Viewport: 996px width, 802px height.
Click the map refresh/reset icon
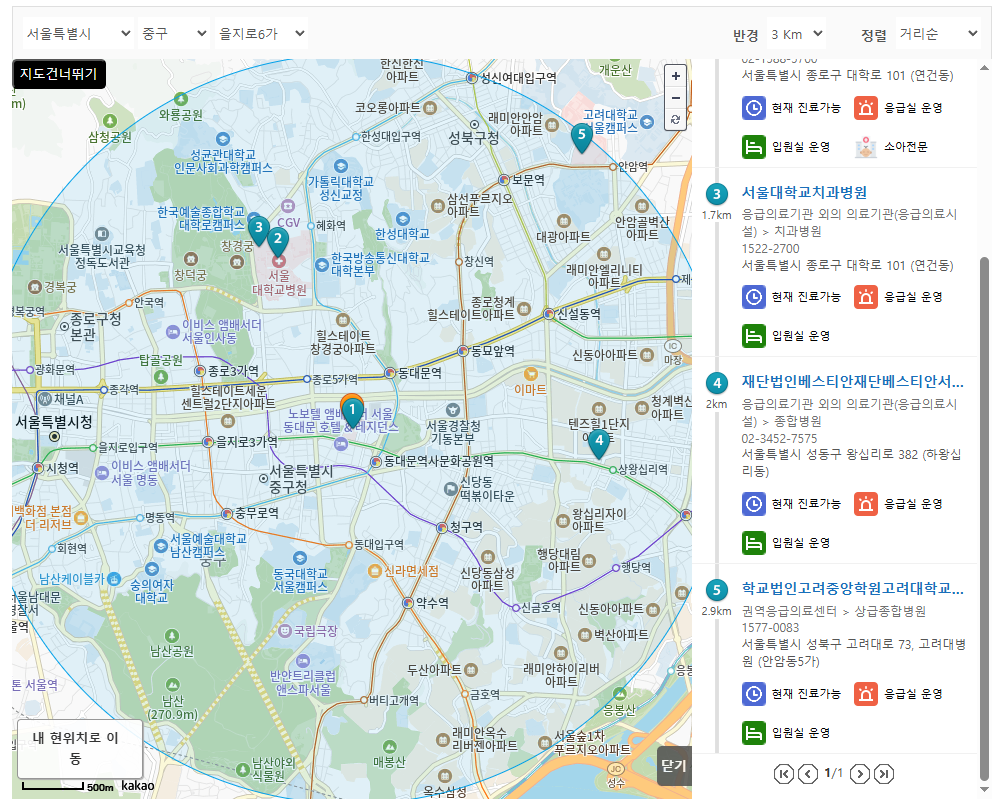pos(675,119)
